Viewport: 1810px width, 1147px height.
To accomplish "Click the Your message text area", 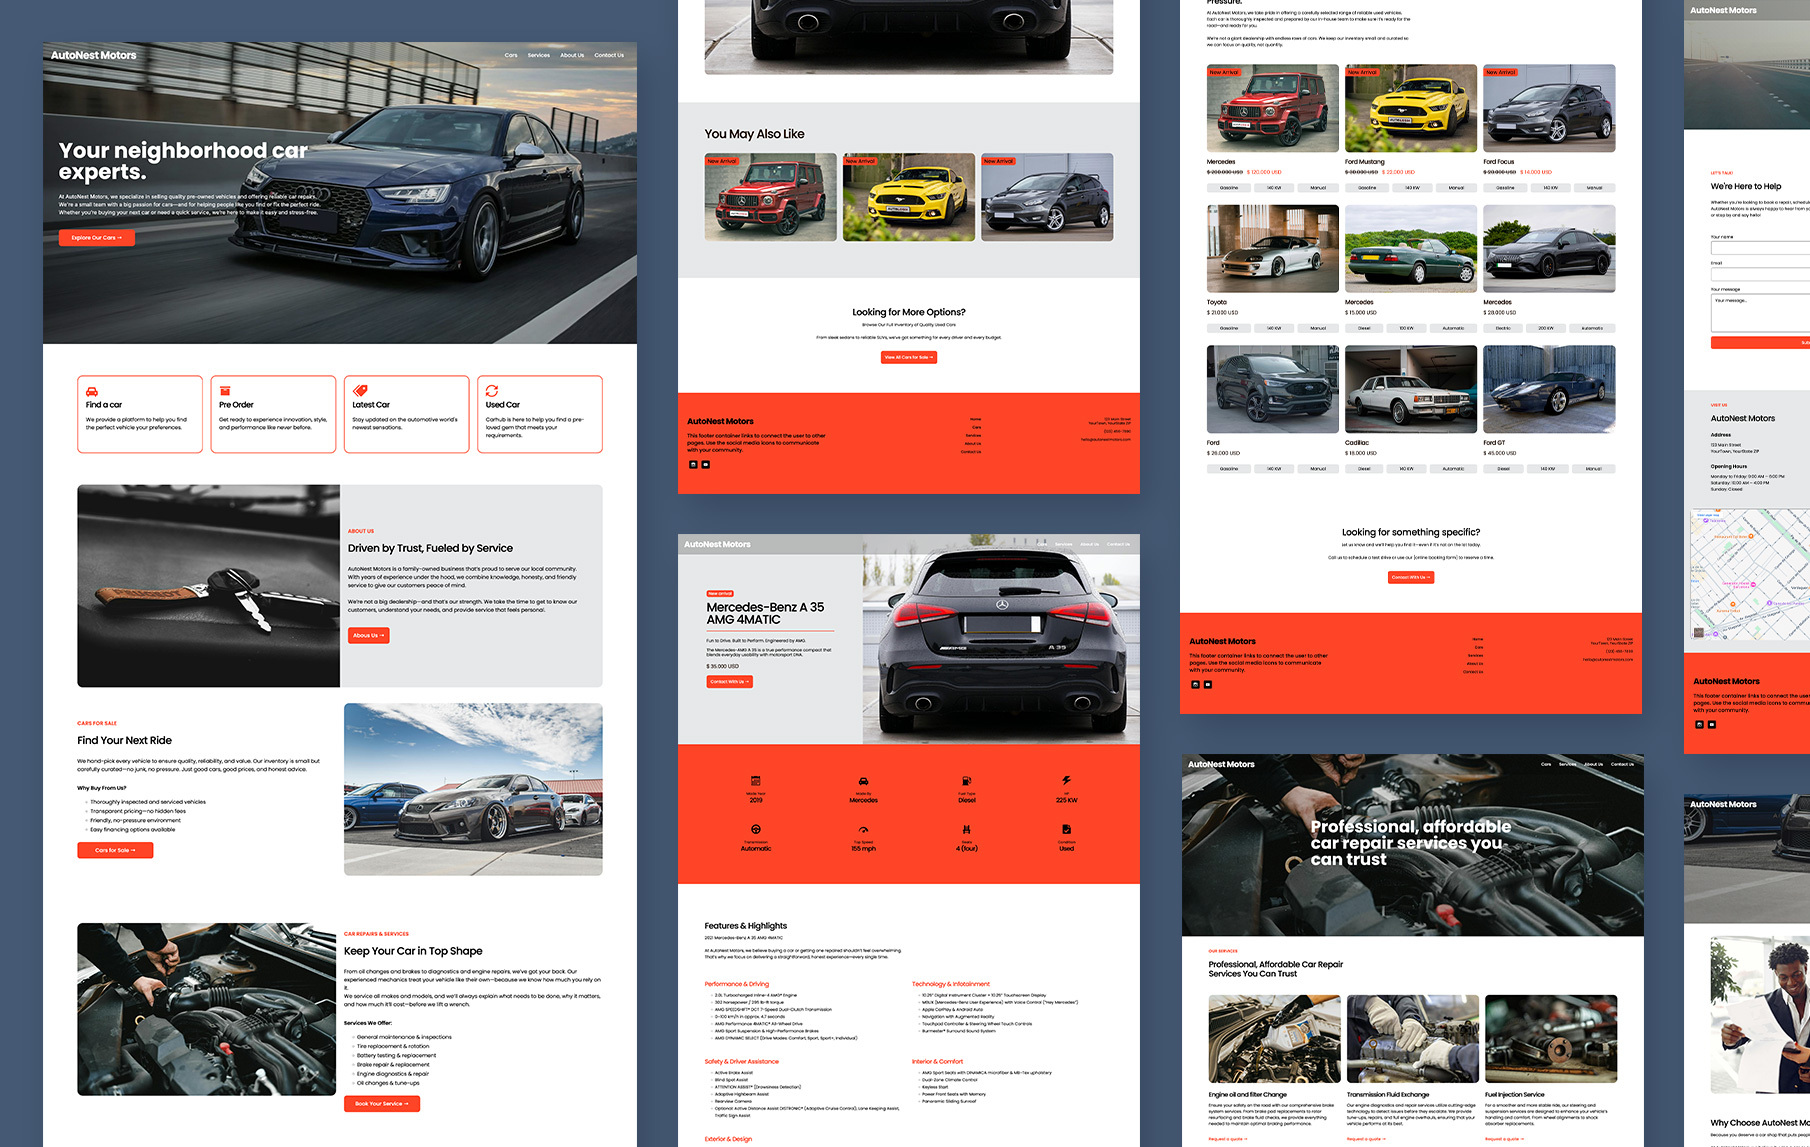I will point(1760,313).
